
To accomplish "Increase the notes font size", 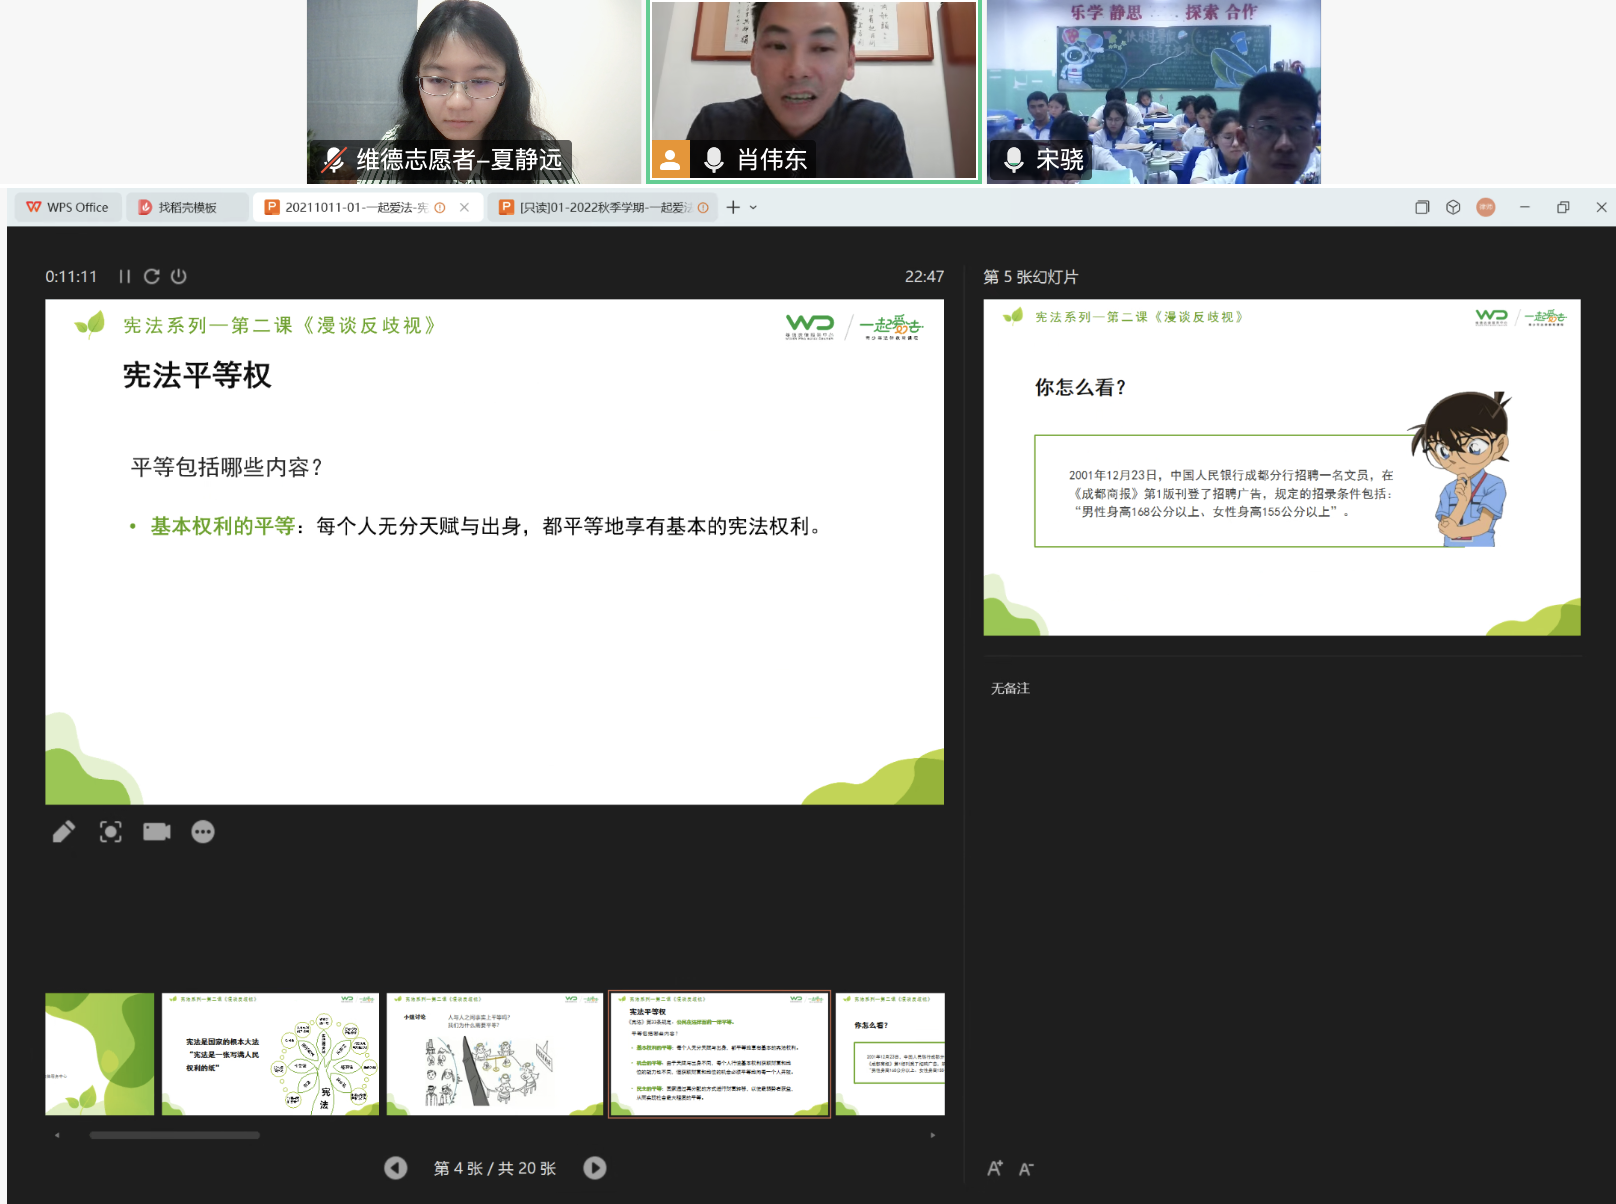I will [x=995, y=1168].
